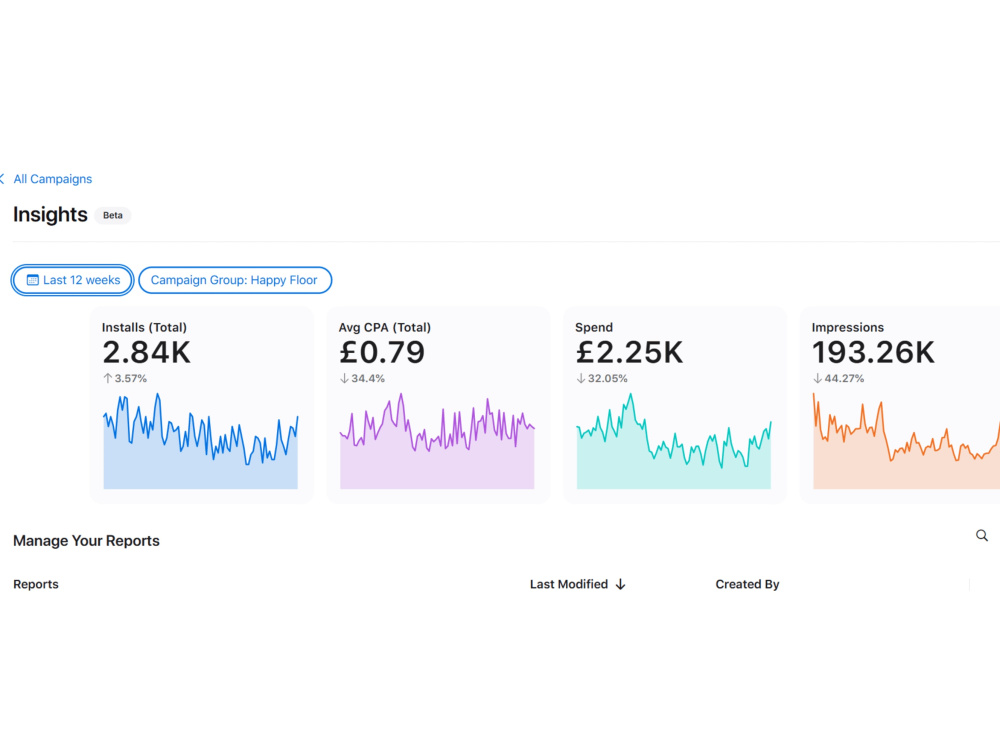Viewport: 1000px width, 750px height.
Task: Open the Avg CPA (Total) chart card
Action: [438, 405]
